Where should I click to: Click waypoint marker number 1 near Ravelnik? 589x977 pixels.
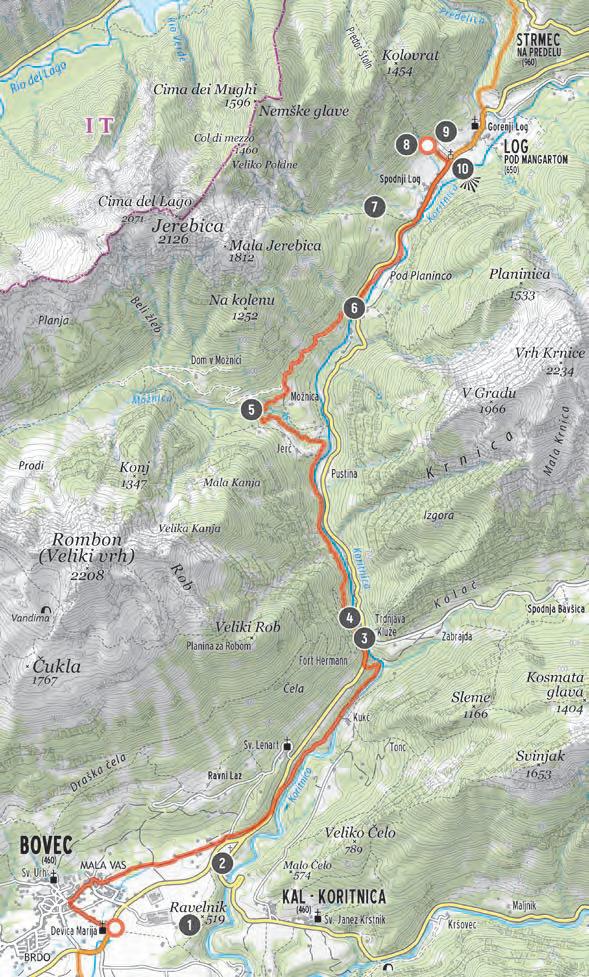(x=189, y=924)
